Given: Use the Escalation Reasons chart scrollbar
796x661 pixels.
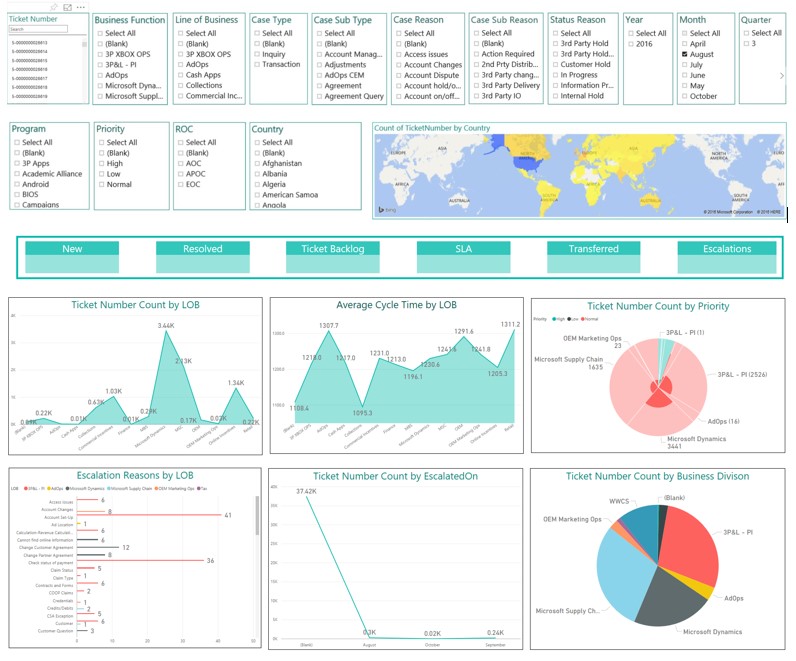Looking at the screenshot, I should (x=257, y=515).
